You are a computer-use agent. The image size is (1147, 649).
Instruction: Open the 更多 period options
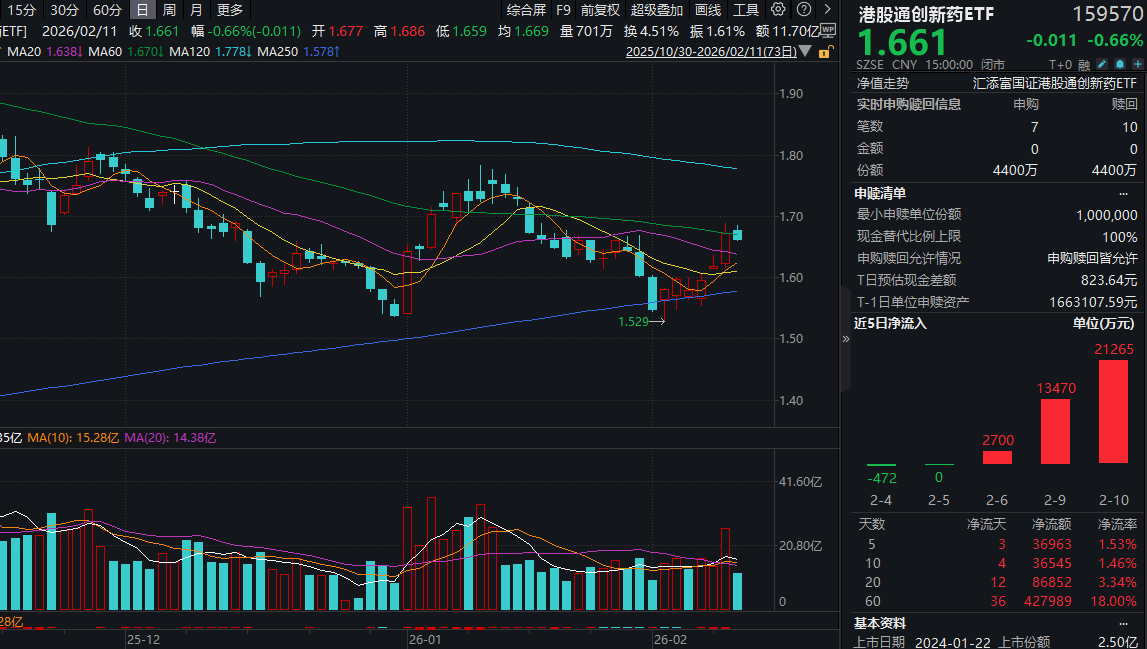pyautogui.click(x=229, y=10)
